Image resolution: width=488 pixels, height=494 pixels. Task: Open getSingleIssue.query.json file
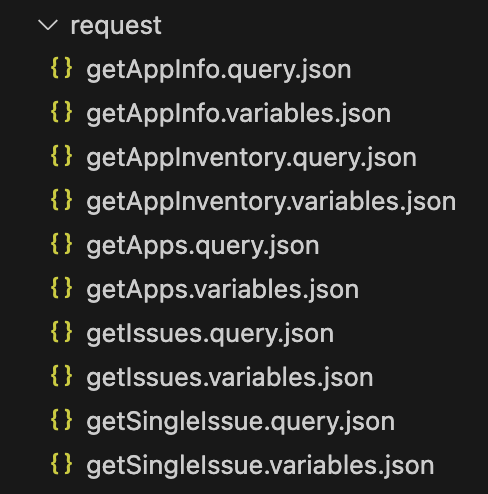[x=241, y=423]
